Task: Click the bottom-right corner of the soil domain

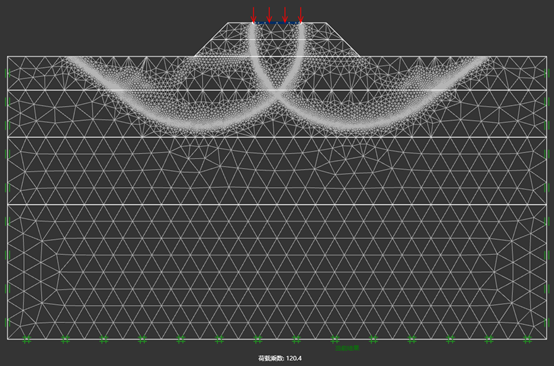Action: click(547, 340)
